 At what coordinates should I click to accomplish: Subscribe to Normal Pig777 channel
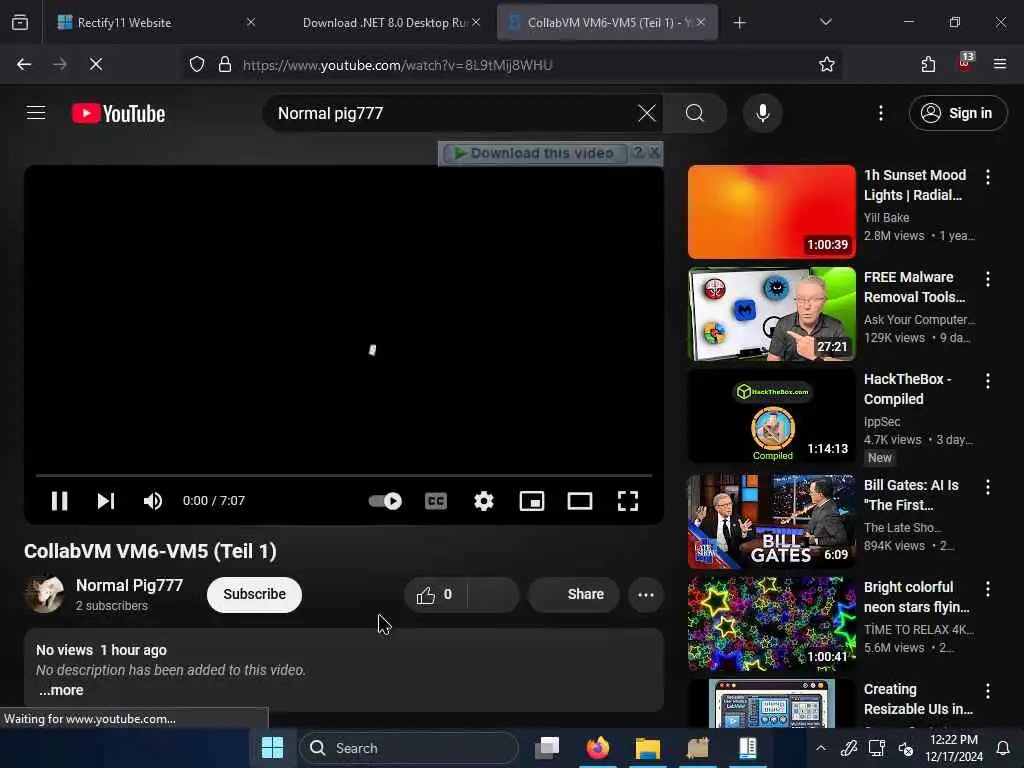tap(254, 594)
